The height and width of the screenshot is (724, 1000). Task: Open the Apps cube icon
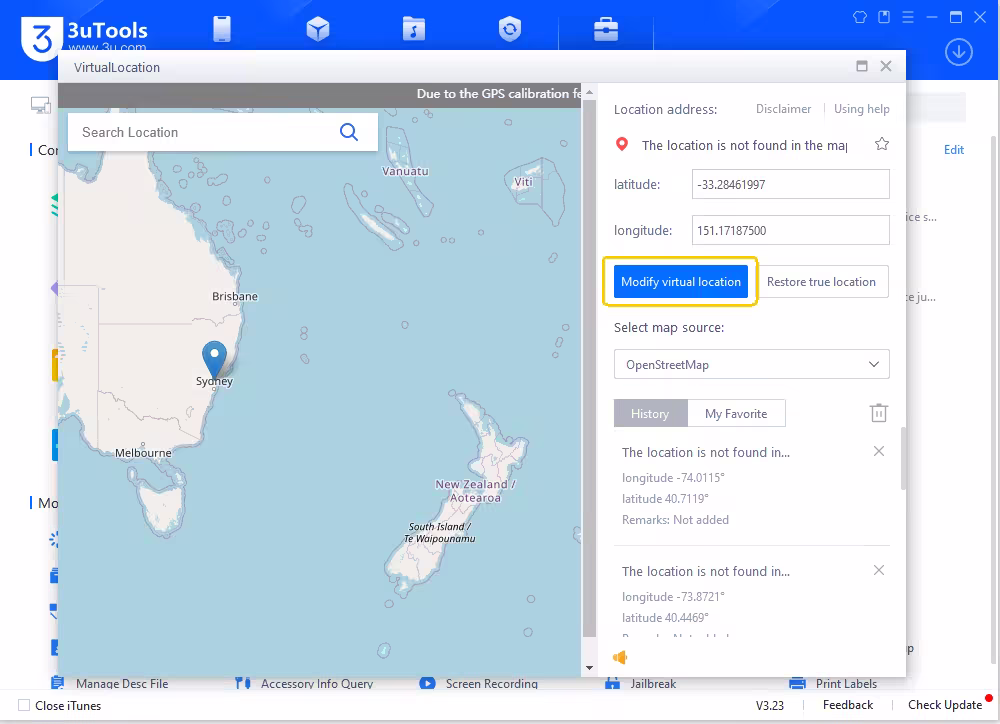pyautogui.click(x=318, y=29)
